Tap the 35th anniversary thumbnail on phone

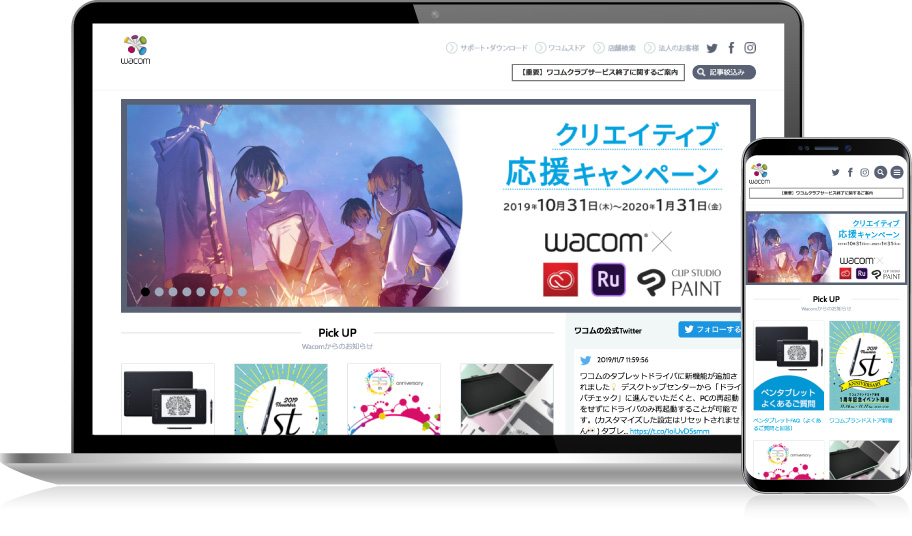pyautogui.click(x=789, y=460)
